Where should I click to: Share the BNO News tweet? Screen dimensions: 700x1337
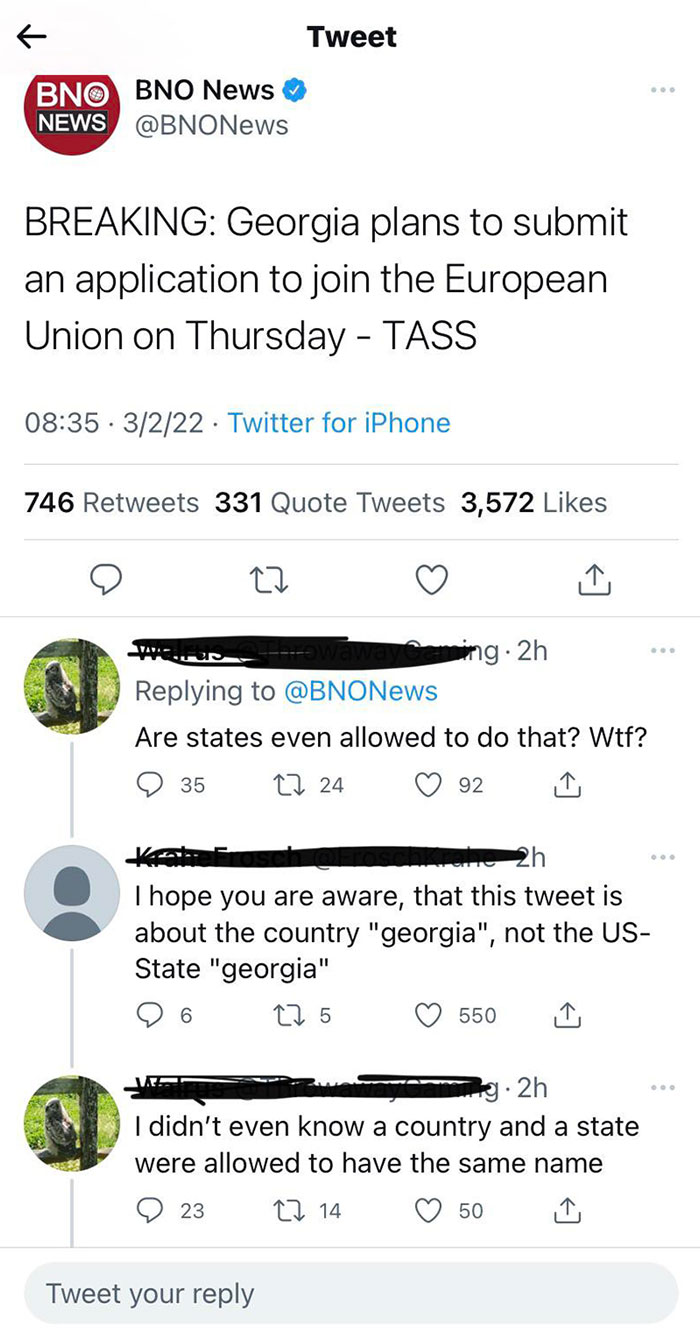pos(594,579)
